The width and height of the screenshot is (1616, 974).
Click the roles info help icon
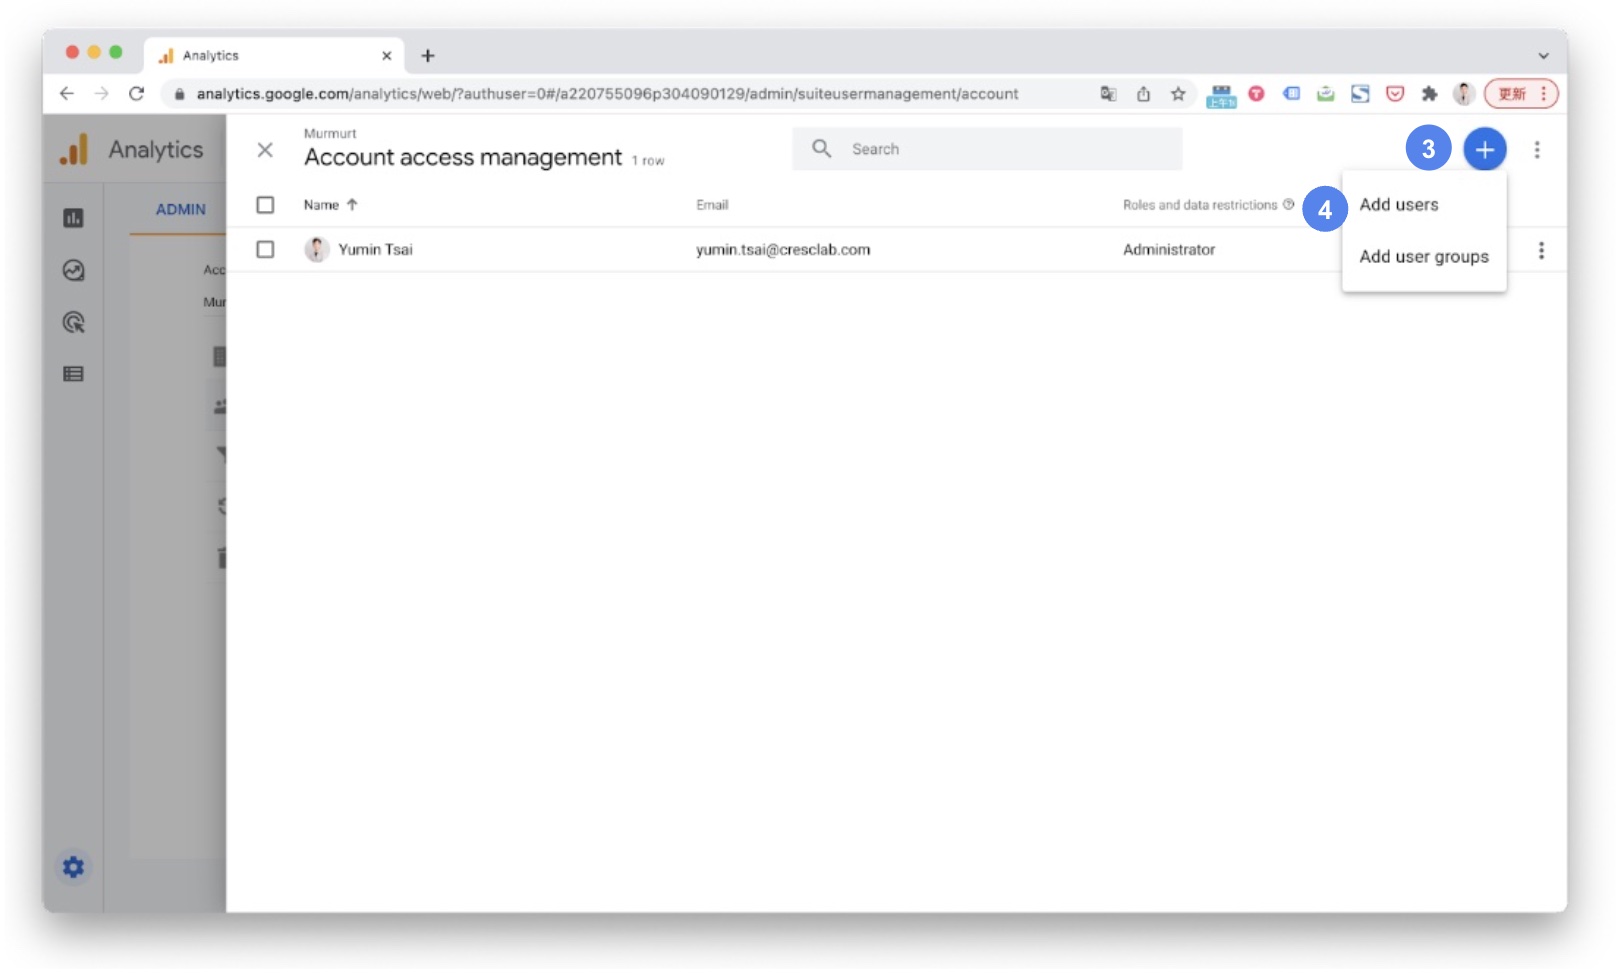(1289, 204)
